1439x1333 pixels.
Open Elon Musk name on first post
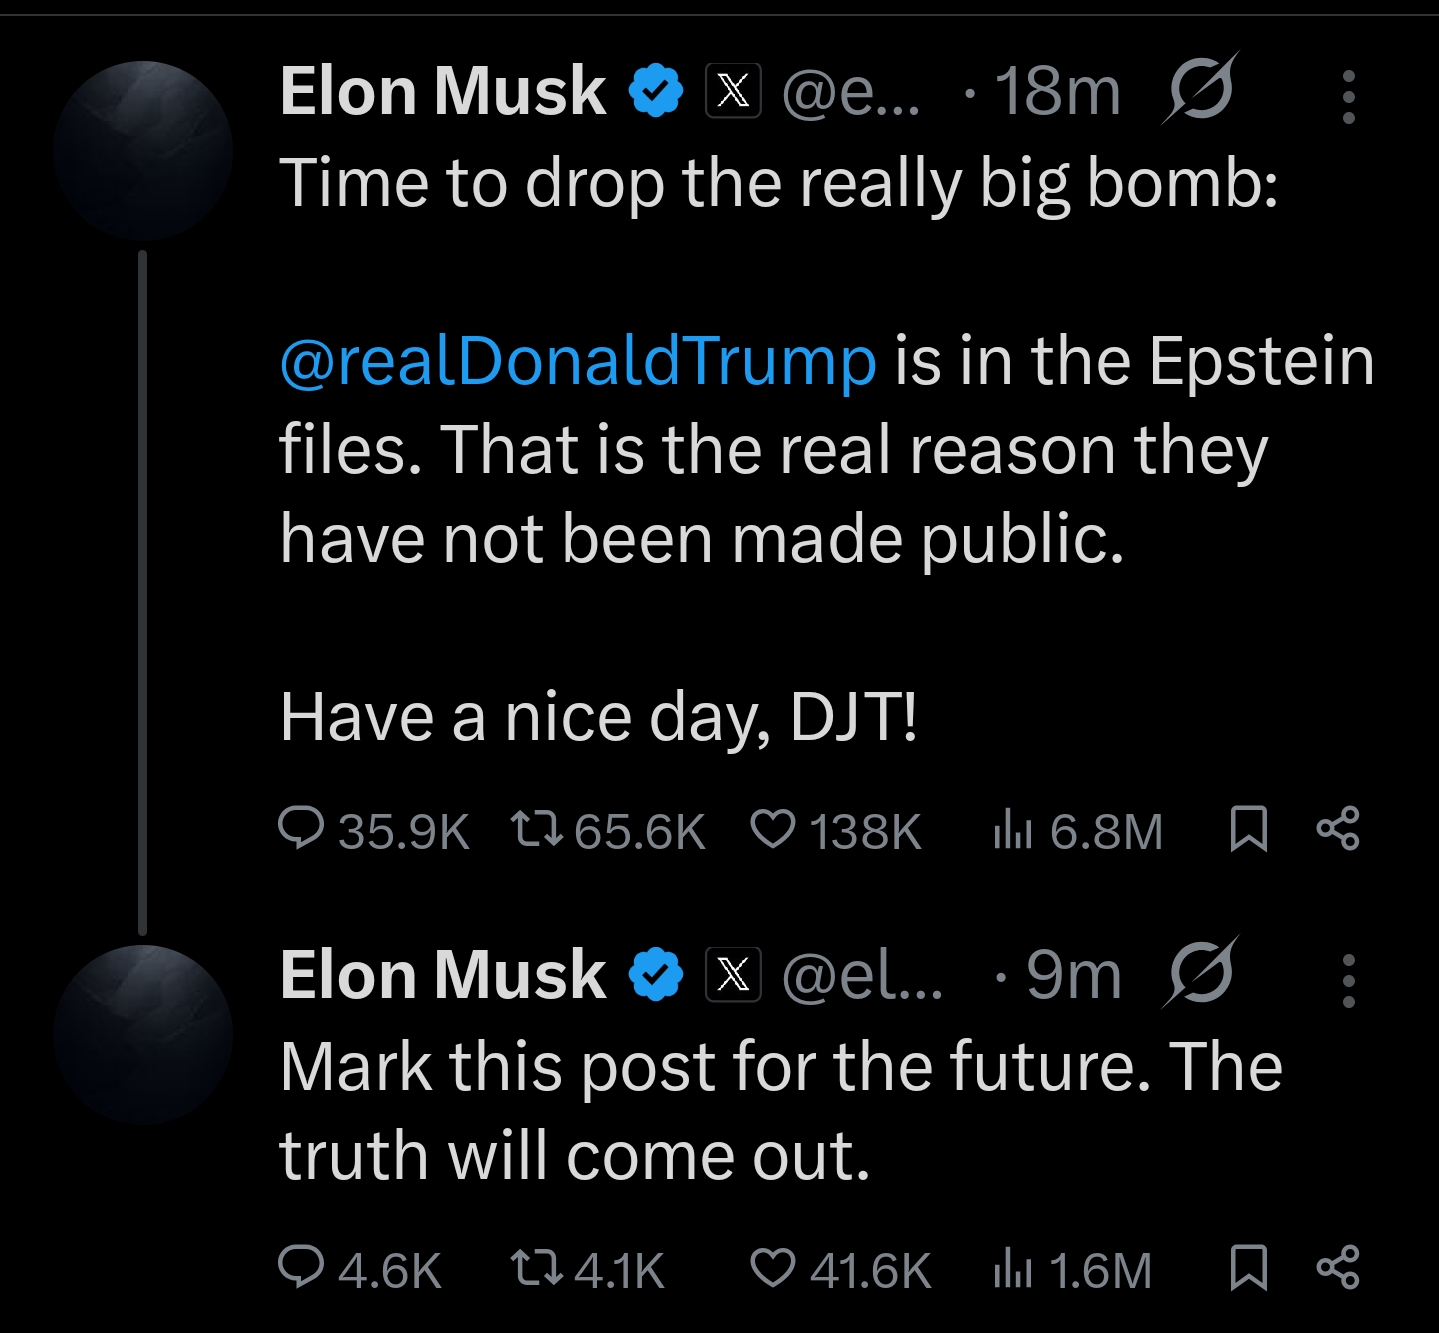[x=443, y=92]
